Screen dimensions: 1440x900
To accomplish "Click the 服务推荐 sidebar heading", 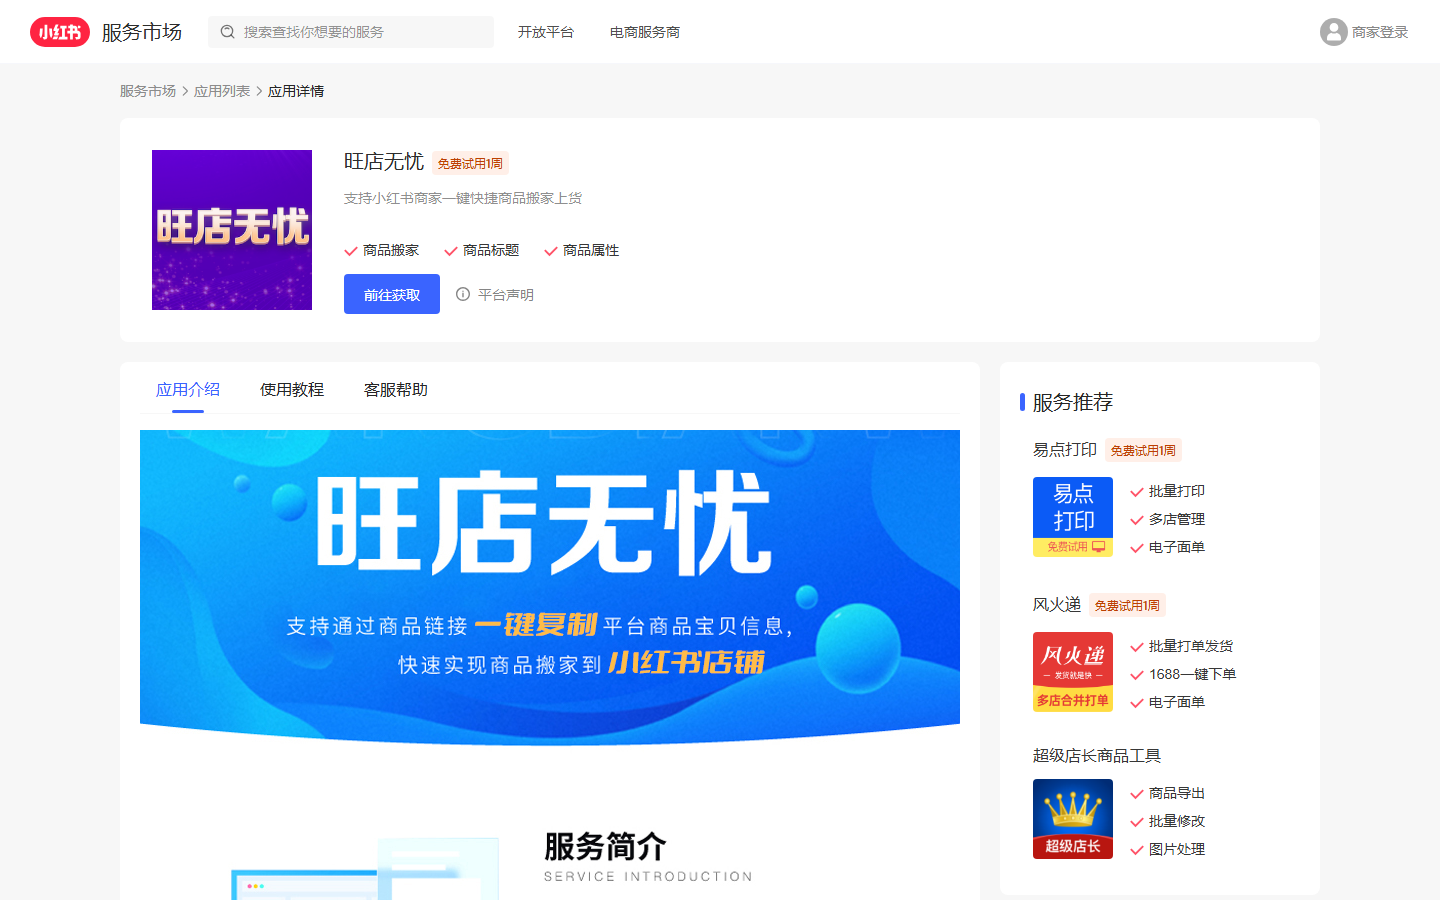I will click(x=1073, y=402).
